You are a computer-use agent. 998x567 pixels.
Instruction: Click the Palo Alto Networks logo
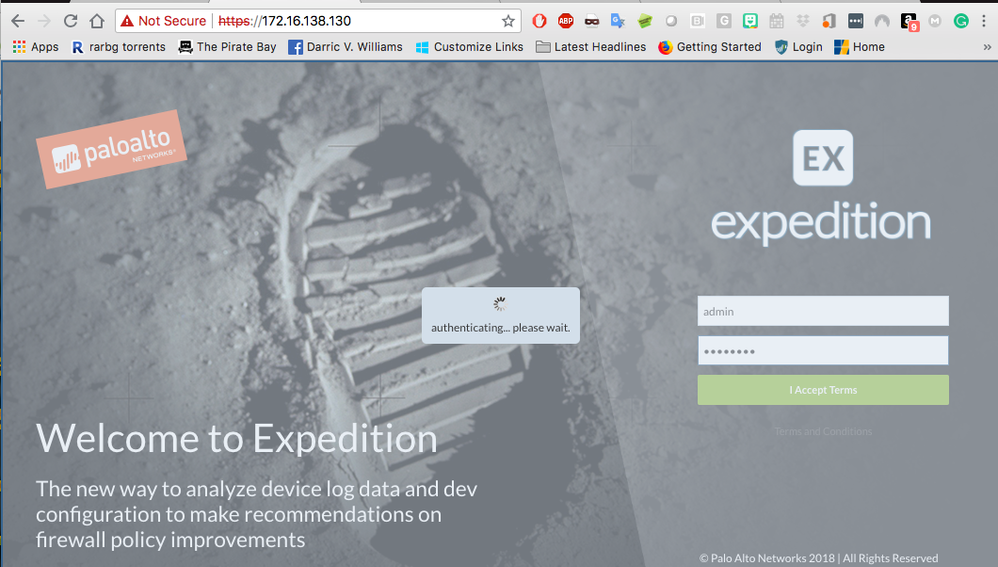click(x=111, y=150)
